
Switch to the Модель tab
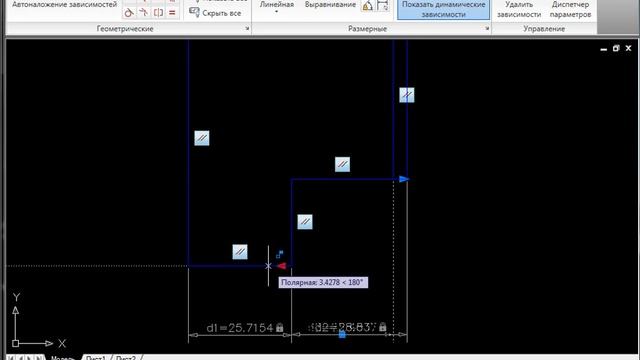[62, 358]
